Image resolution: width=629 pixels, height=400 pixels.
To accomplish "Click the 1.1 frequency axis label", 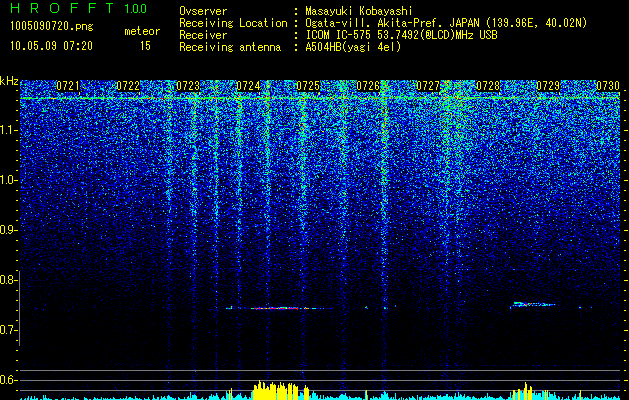I will [x=9, y=130].
